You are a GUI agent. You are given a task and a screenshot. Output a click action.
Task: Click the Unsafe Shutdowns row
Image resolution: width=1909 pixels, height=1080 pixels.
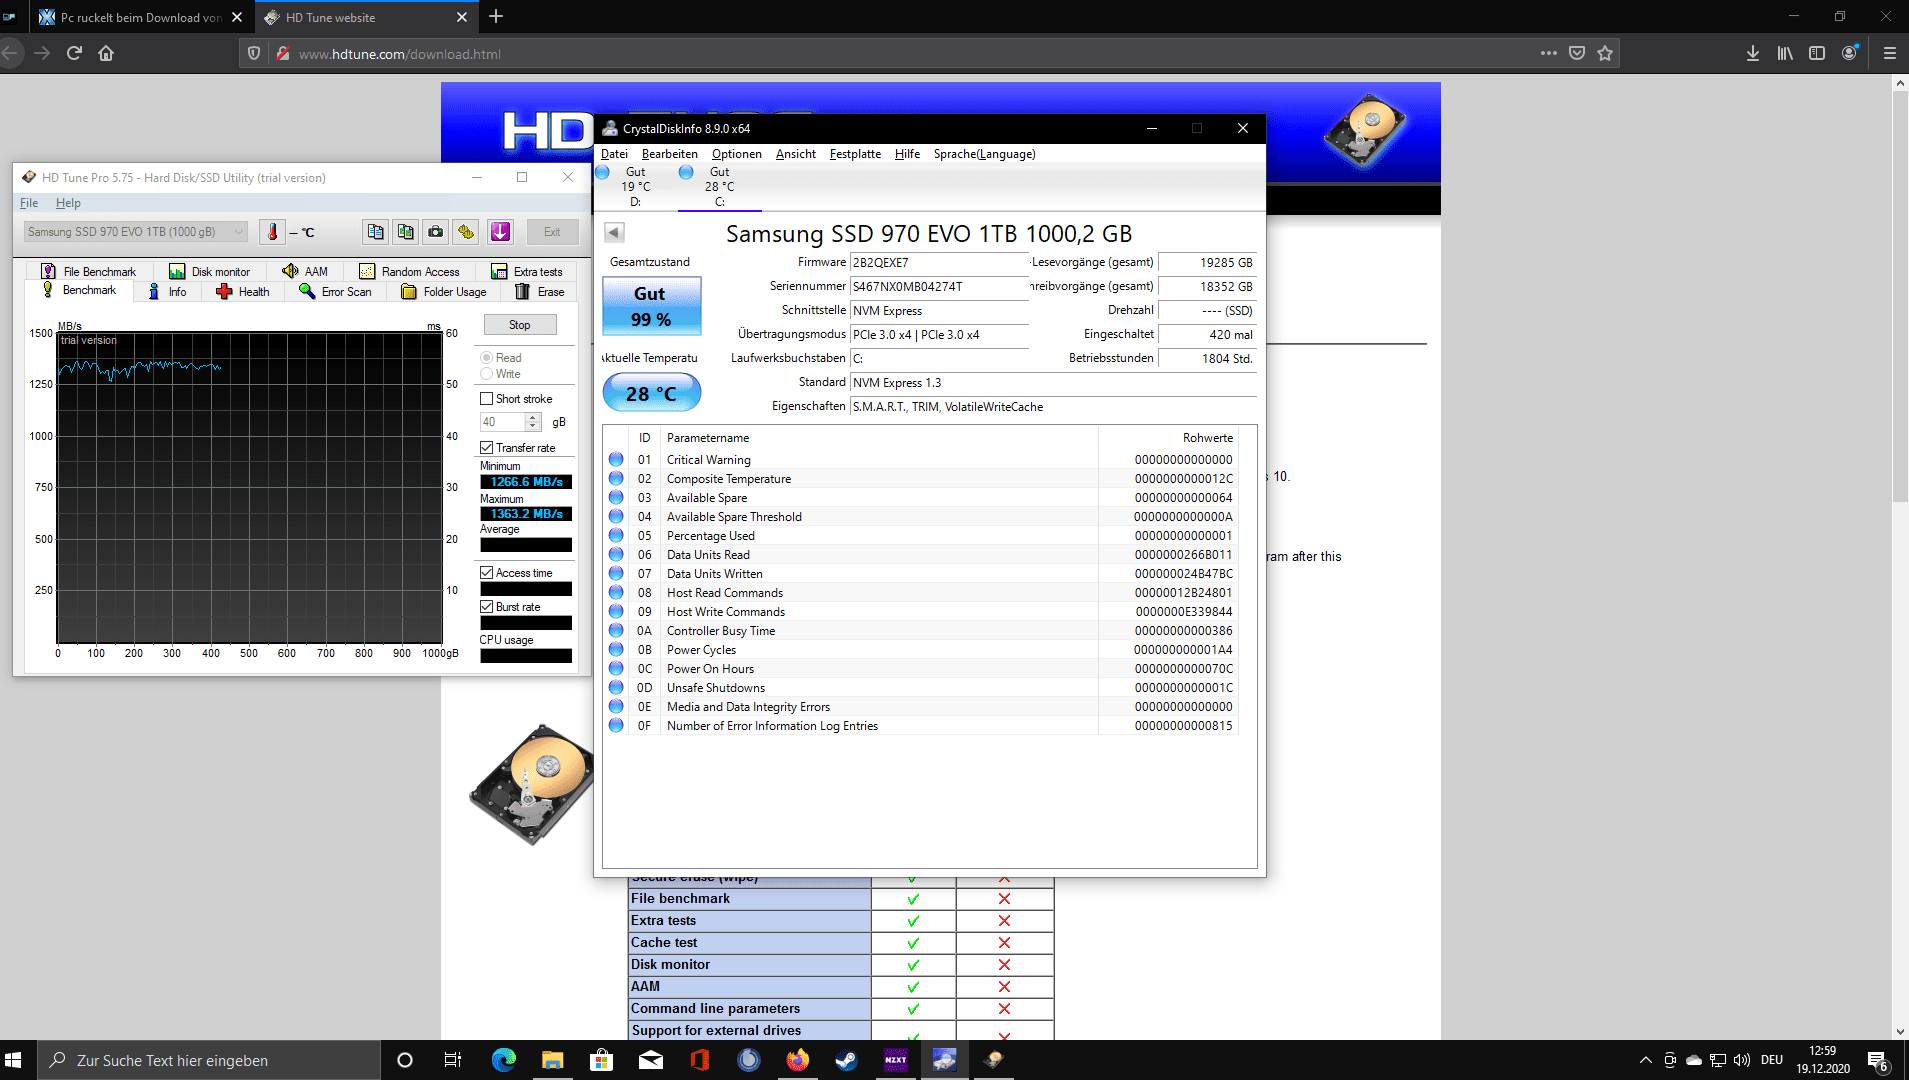click(x=921, y=688)
